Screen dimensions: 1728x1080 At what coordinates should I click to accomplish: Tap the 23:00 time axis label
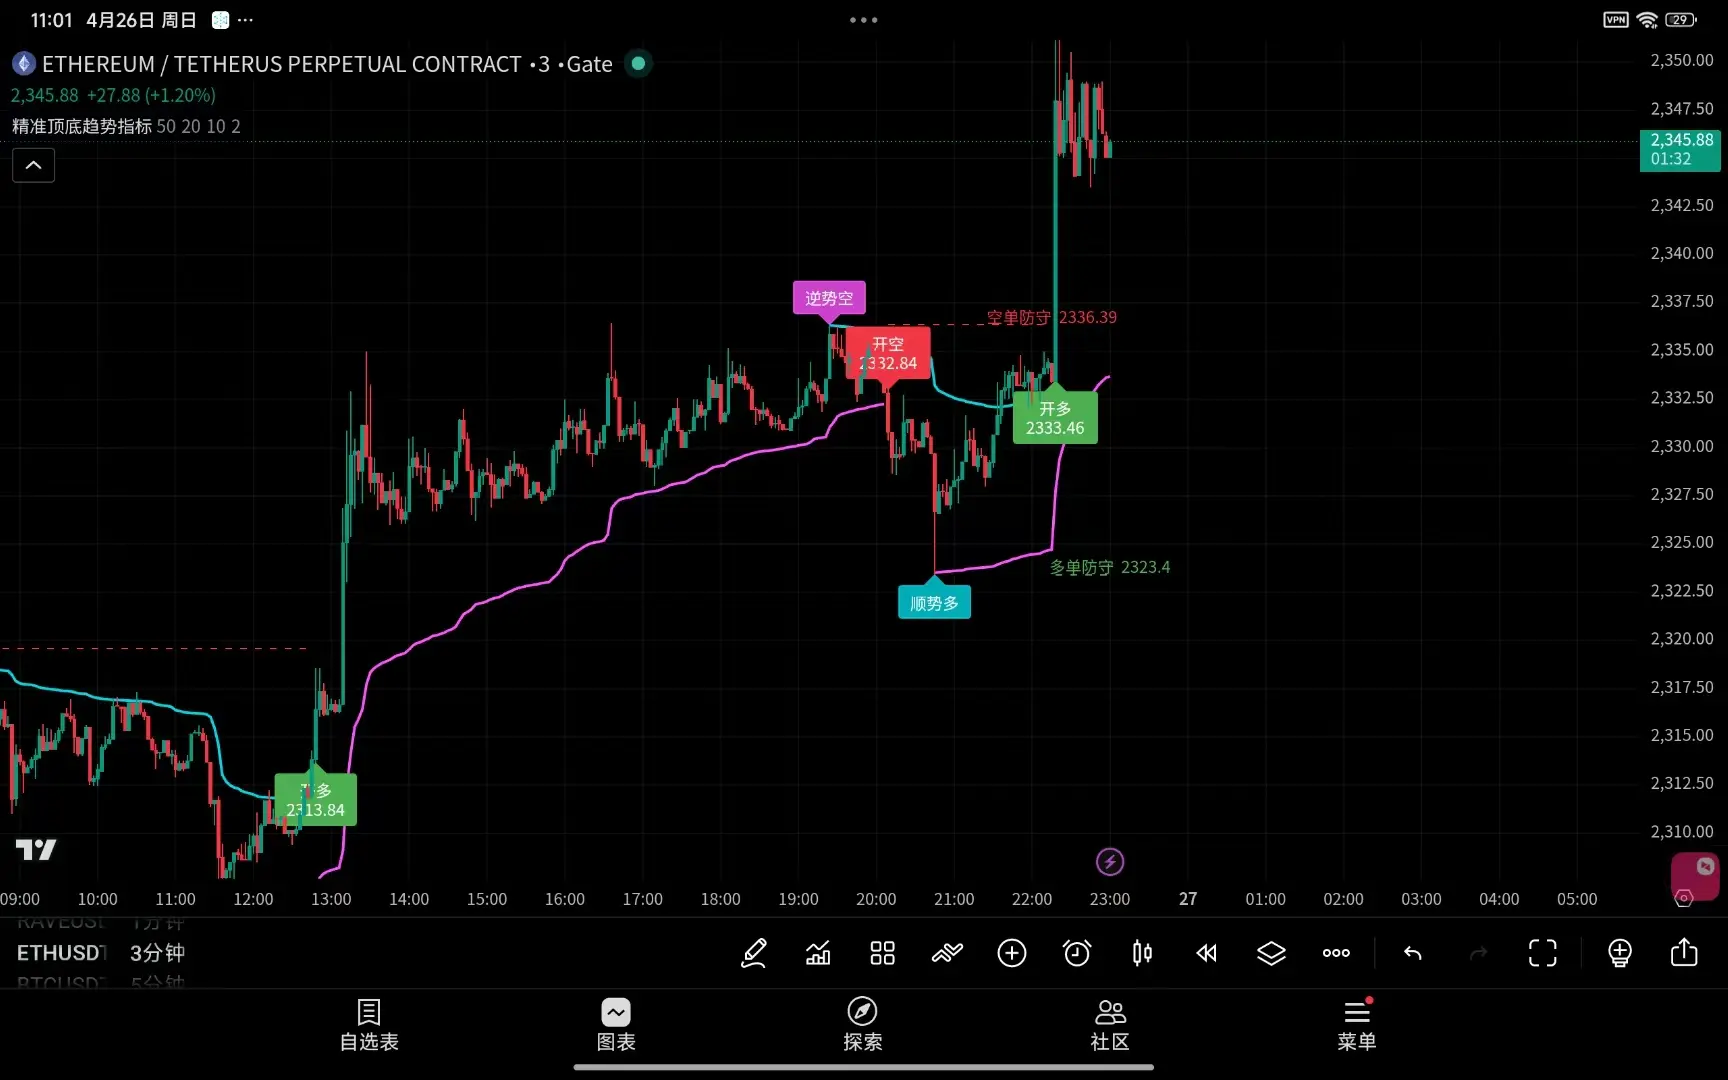coord(1110,899)
